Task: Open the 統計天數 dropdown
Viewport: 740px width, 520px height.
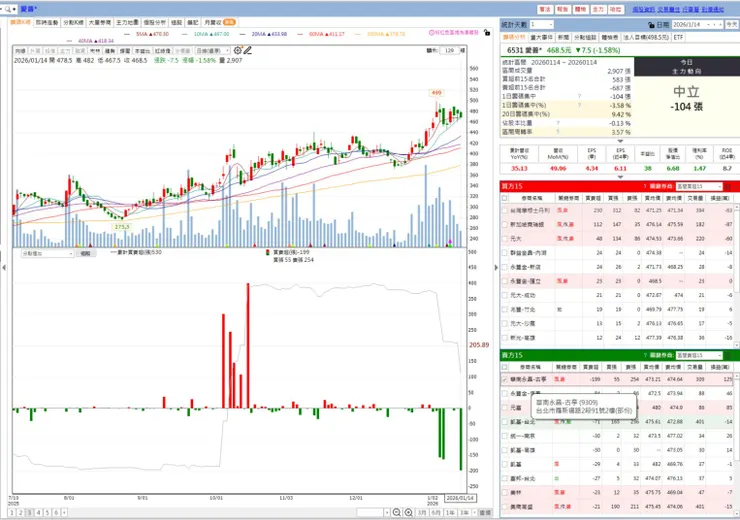Action: (541, 25)
